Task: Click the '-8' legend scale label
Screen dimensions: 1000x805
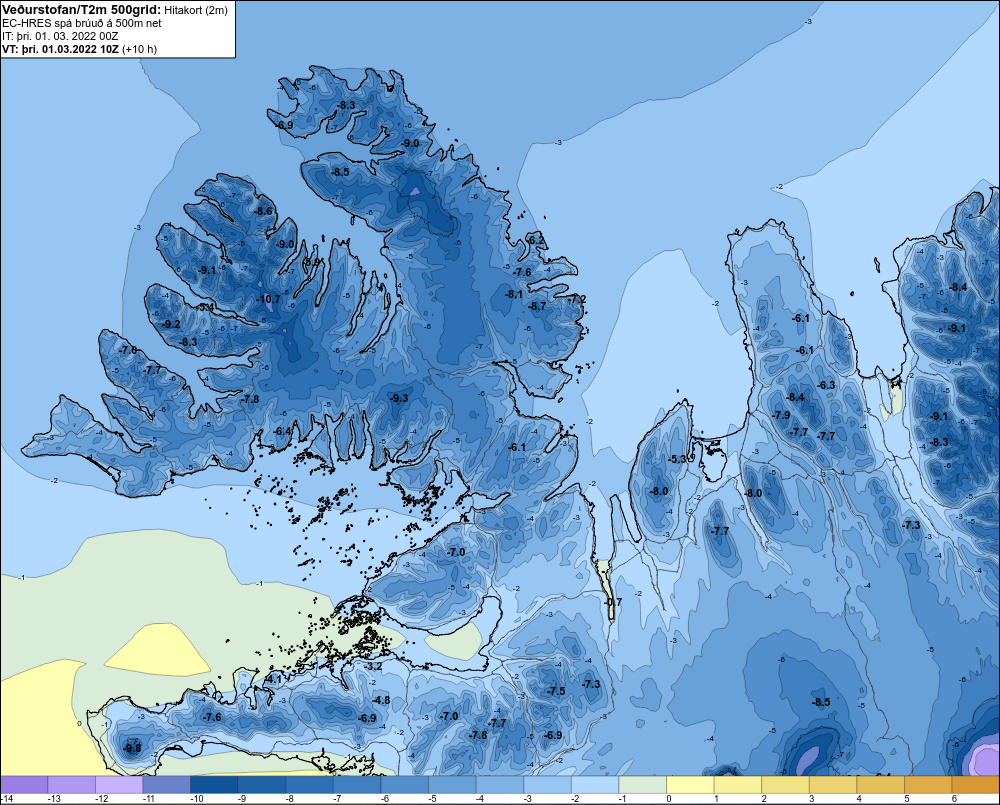Action: [290, 799]
